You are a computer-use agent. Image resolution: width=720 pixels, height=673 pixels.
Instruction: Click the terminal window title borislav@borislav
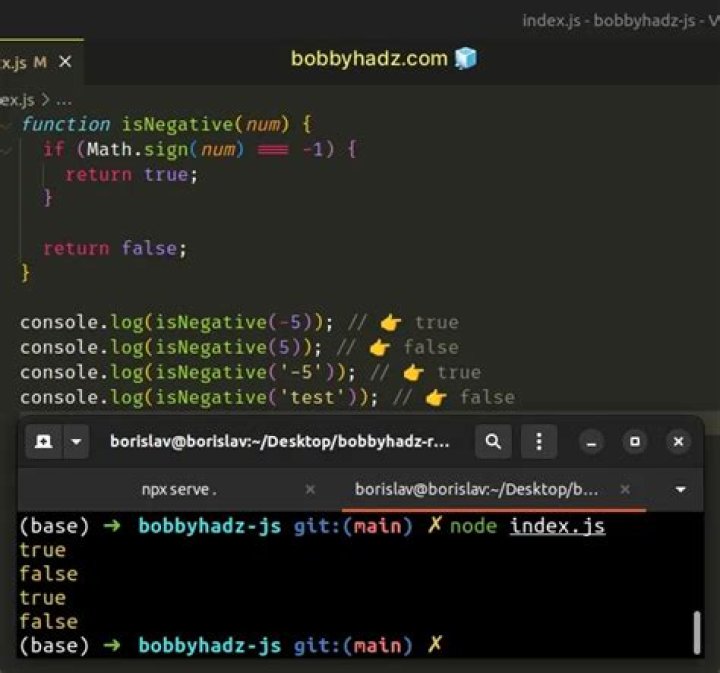point(280,441)
